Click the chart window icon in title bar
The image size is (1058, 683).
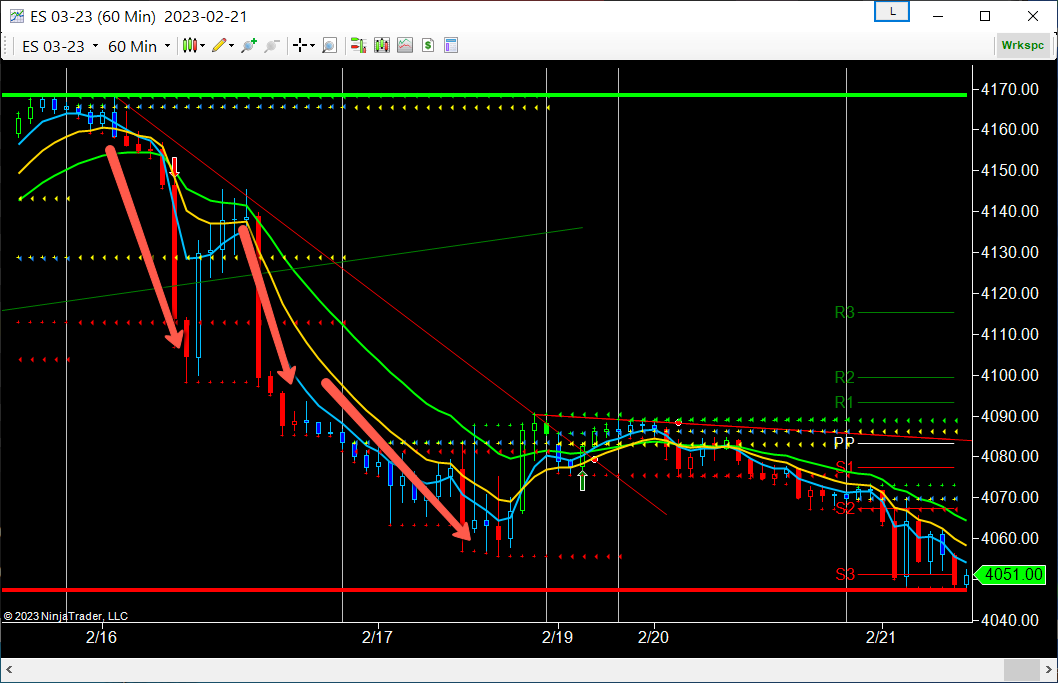(x=17, y=16)
